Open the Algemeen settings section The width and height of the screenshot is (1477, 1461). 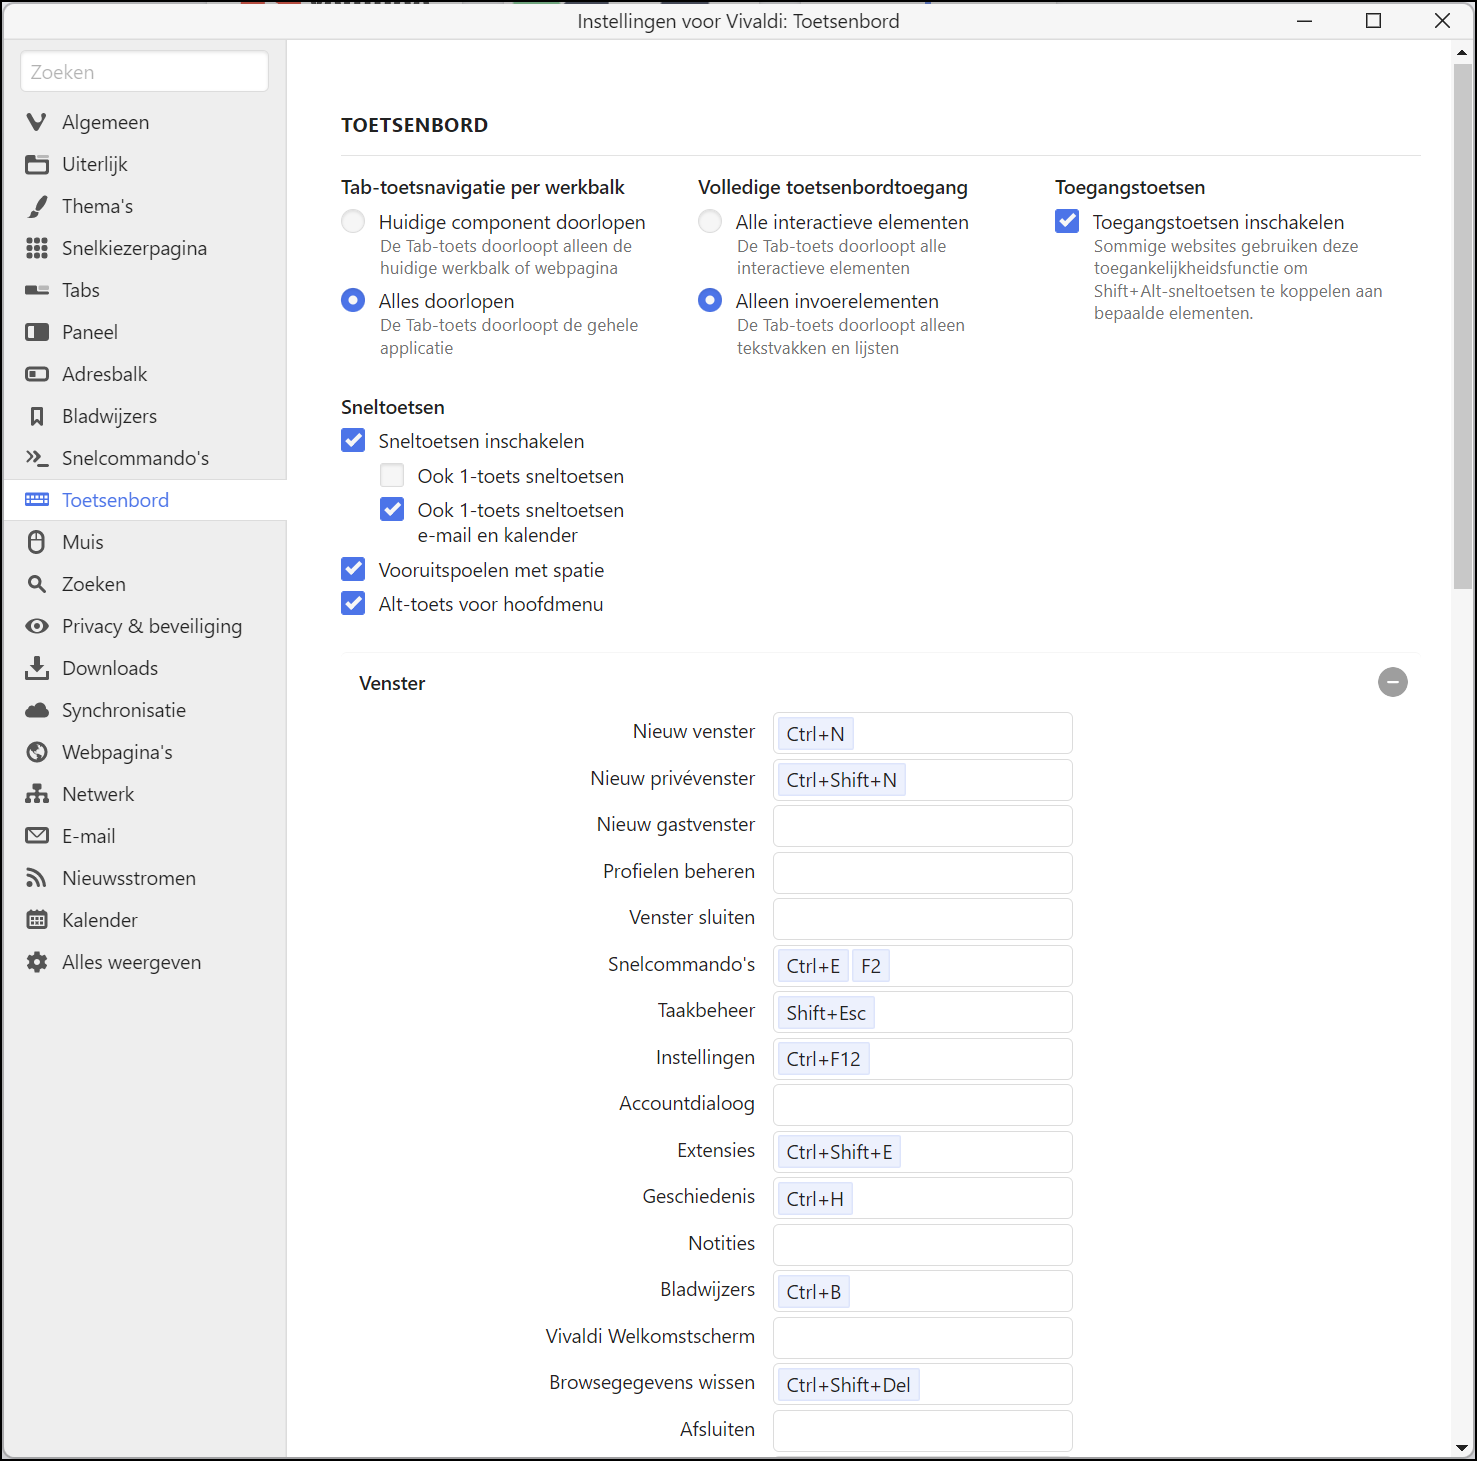pyautogui.click(x=145, y=122)
